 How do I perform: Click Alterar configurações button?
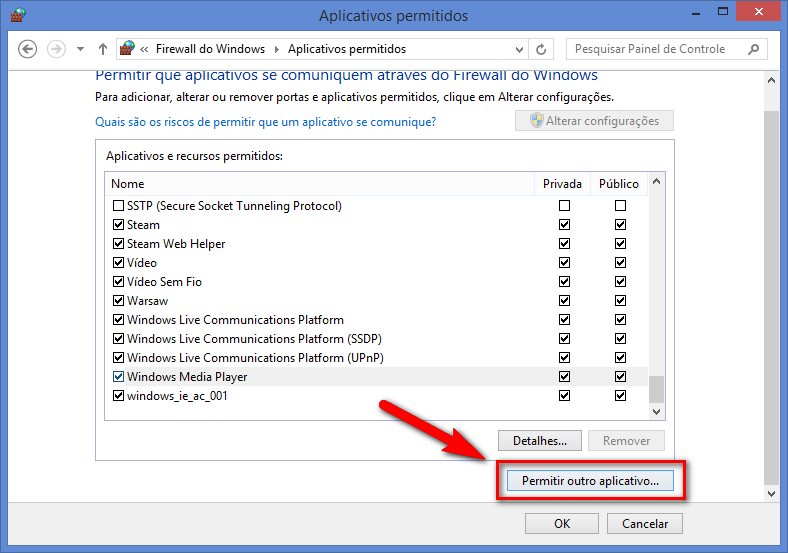pos(594,121)
